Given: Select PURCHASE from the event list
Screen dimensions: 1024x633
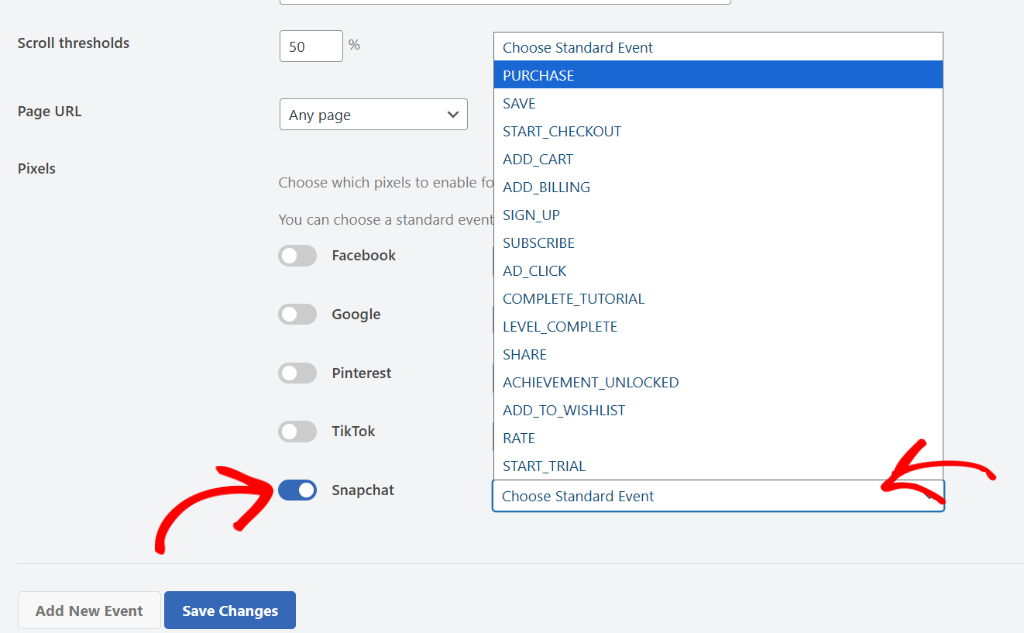Looking at the screenshot, I should (x=538, y=76).
